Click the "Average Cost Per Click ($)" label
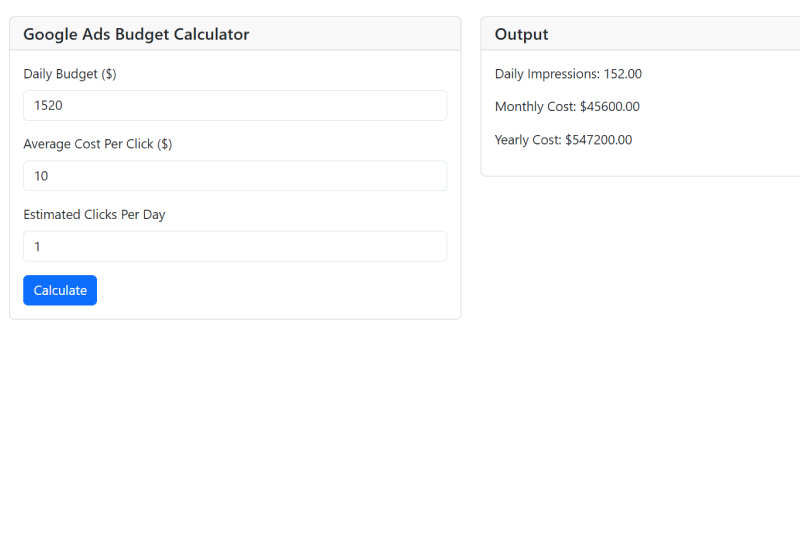Image resolution: width=800 pixels, height=550 pixels. (x=97, y=144)
